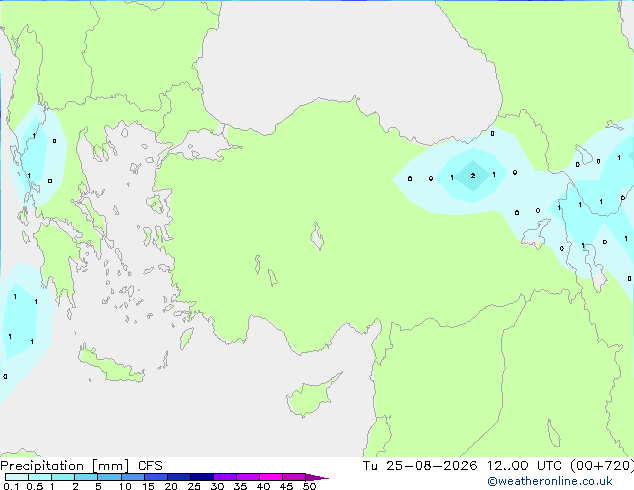Click the 12..00 UTC time label
The width and height of the screenshot is (634, 490).
[524, 466]
